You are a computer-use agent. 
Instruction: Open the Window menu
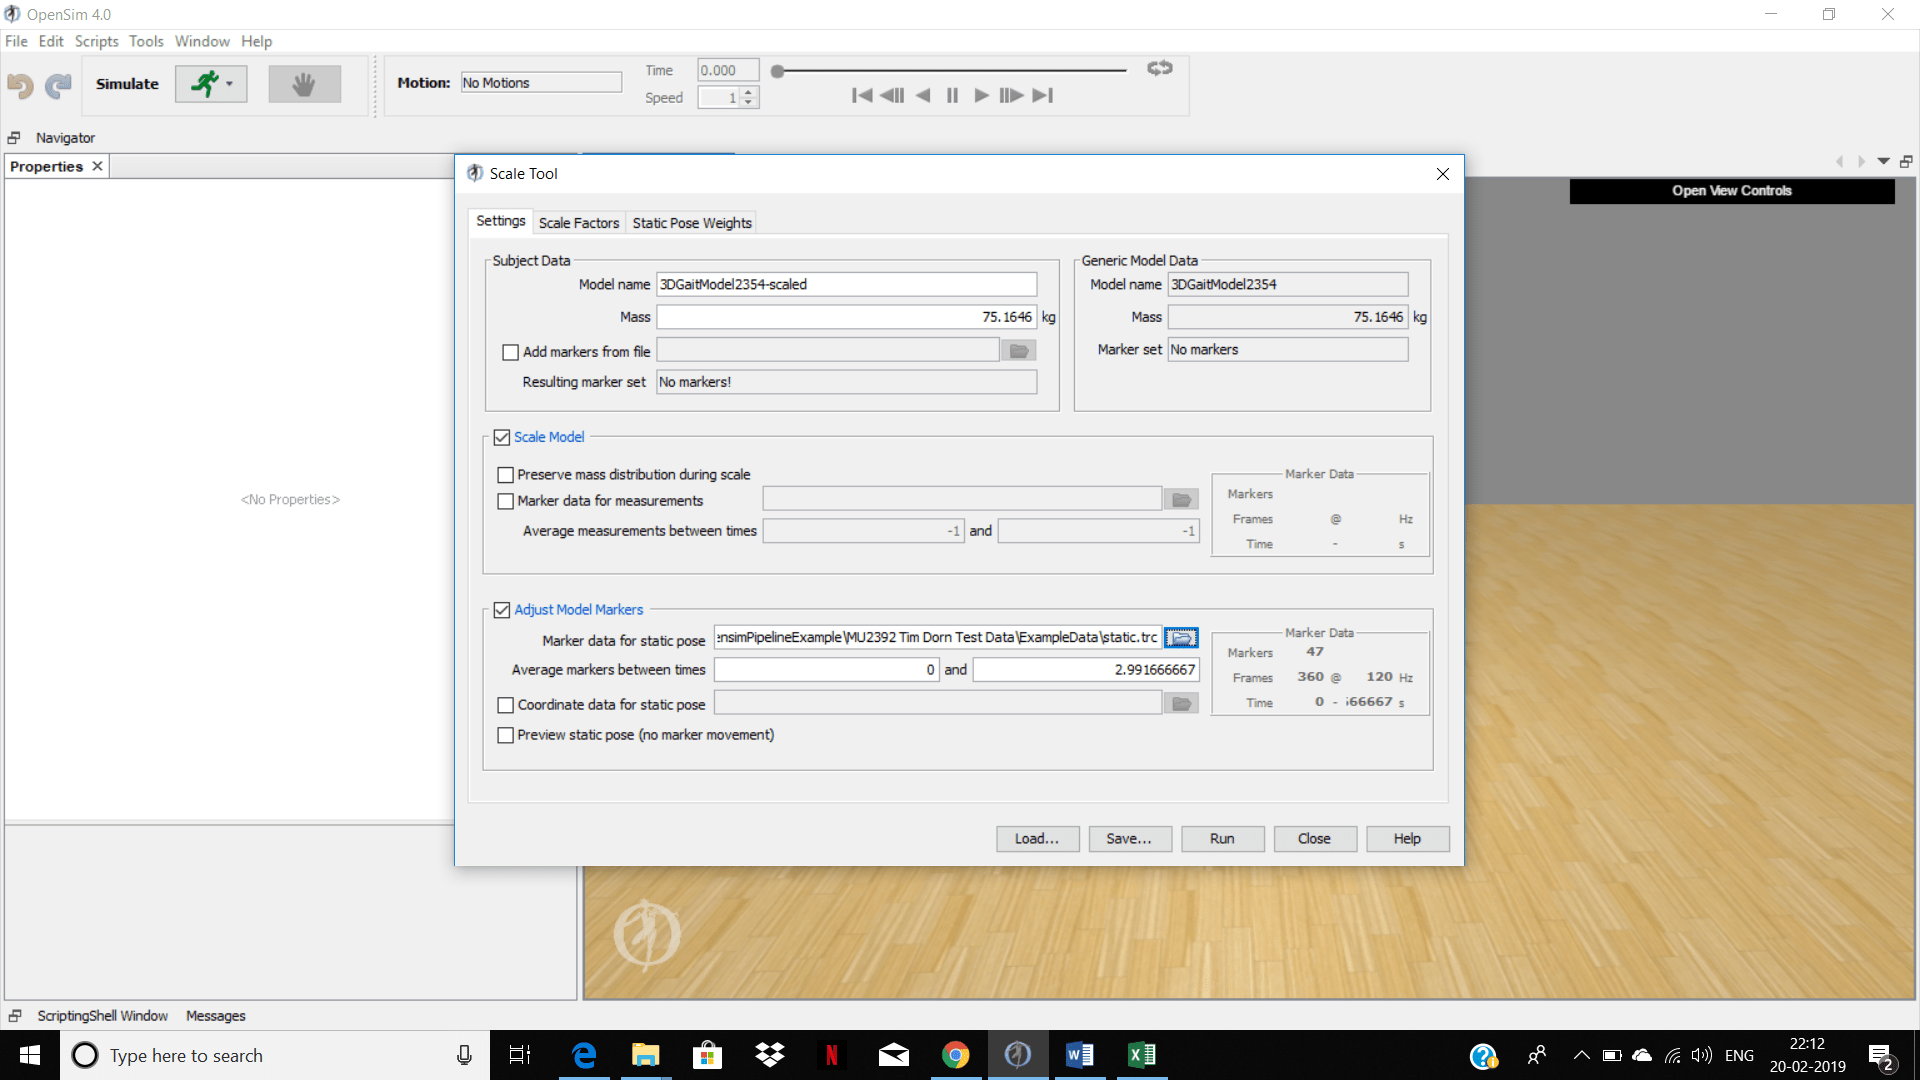(x=202, y=41)
